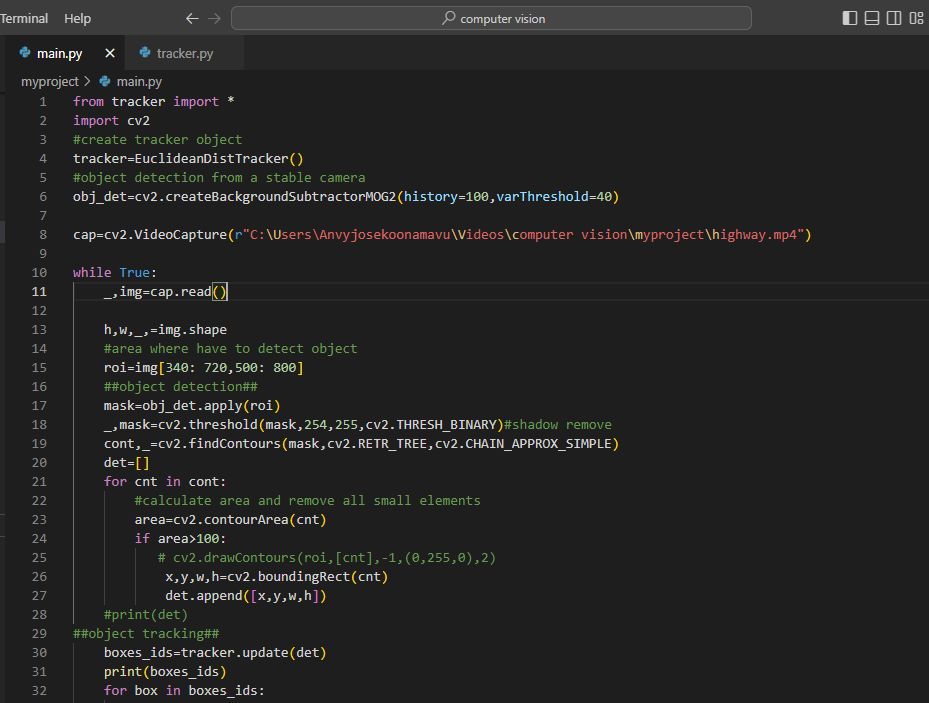Screen dimensions: 929x703
Task: Click the breadcrumb chevron after myproject
Action: pyautogui.click(x=88, y=81)
